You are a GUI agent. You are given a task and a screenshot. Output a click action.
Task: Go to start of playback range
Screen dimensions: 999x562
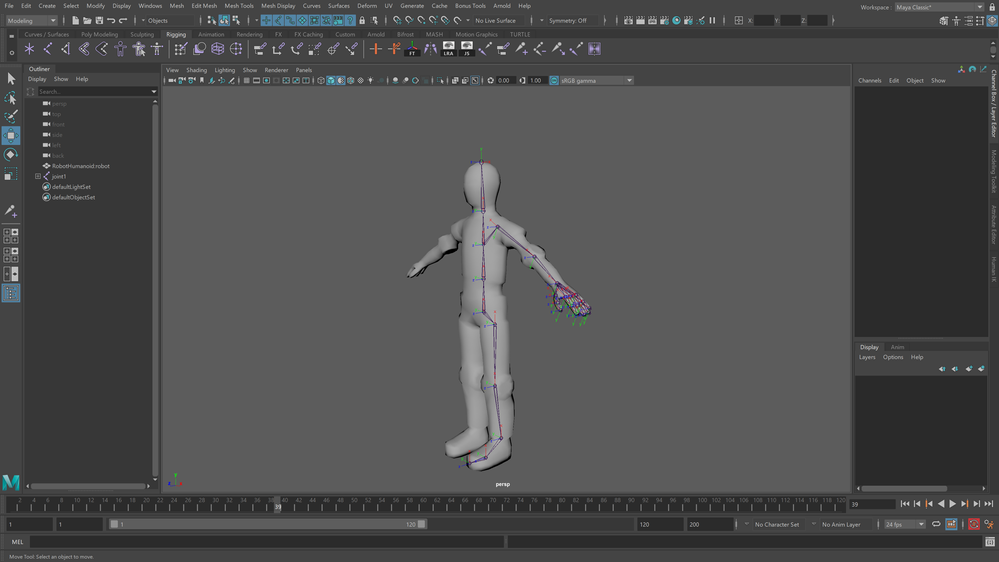click(x=905, y=504)
